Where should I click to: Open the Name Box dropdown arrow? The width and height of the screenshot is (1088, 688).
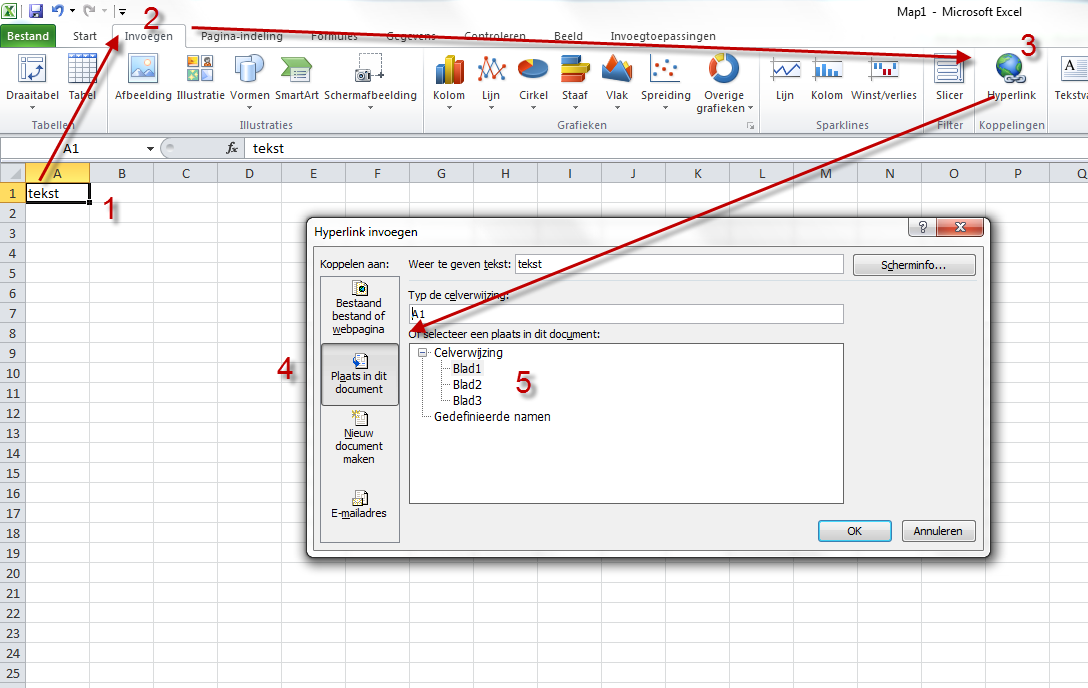click(x=150, y=148)
